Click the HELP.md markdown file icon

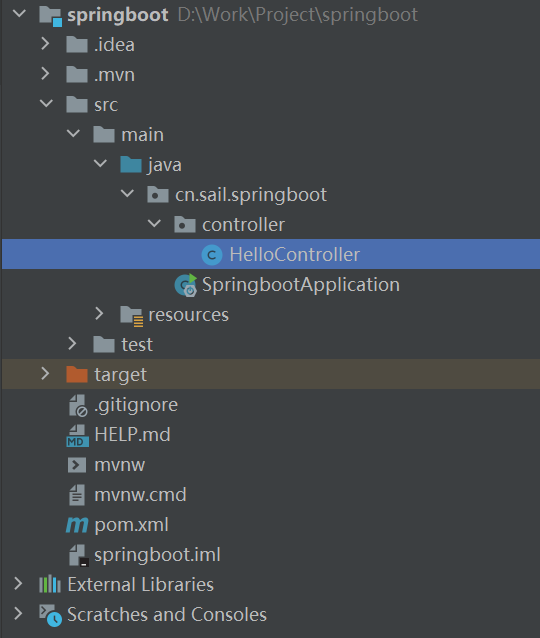click(77, 435)
